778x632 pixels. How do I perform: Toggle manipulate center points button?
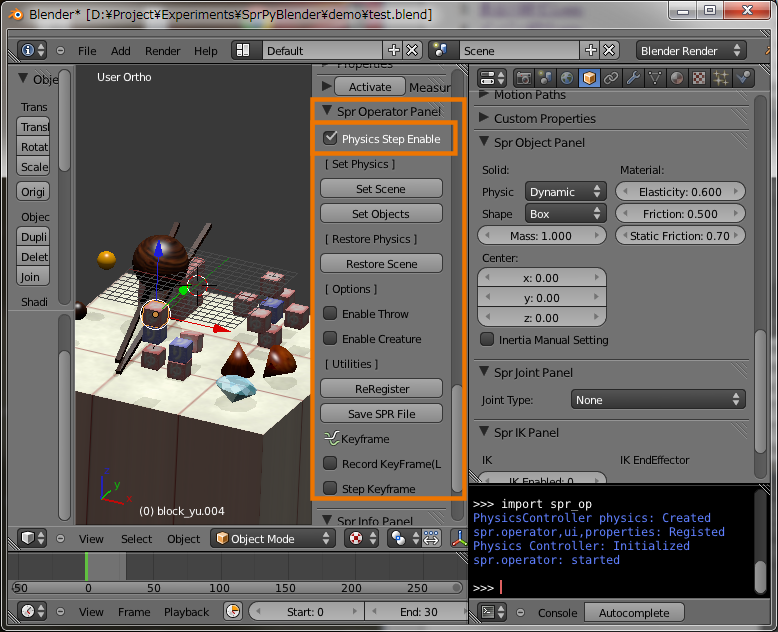tap(431, 538)
